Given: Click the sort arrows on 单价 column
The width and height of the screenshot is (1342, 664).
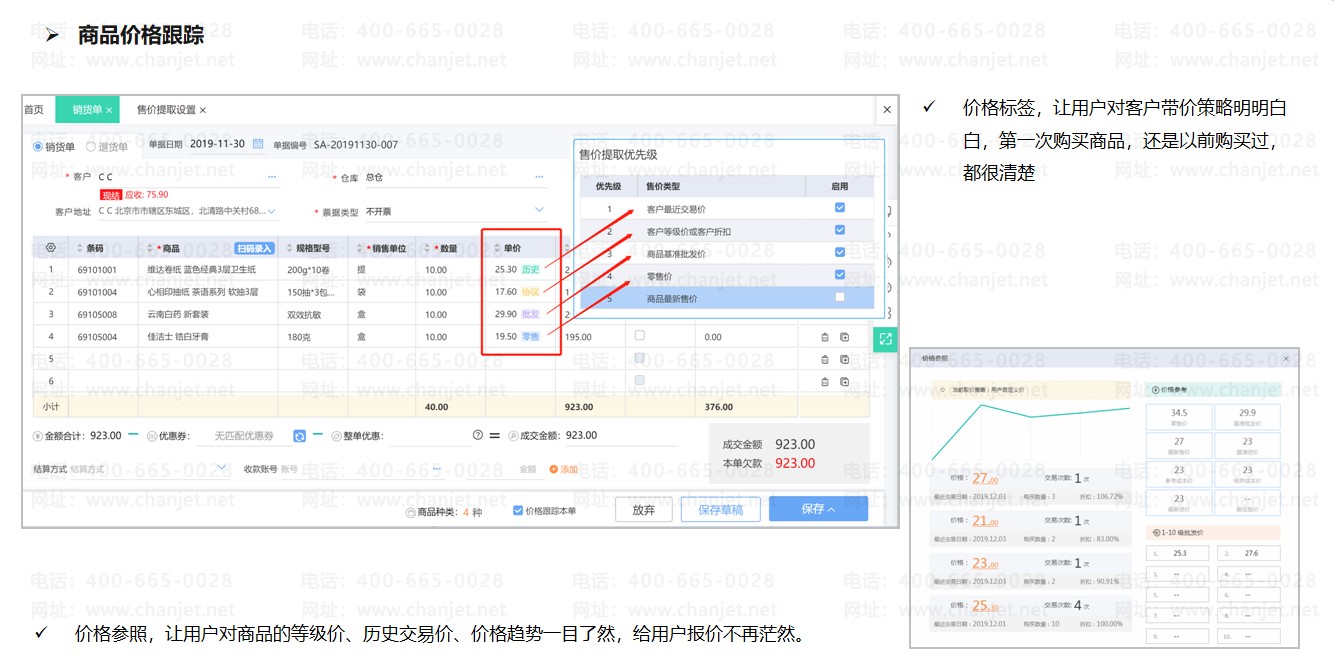Looking at the screenshot, I should point(497,248).
